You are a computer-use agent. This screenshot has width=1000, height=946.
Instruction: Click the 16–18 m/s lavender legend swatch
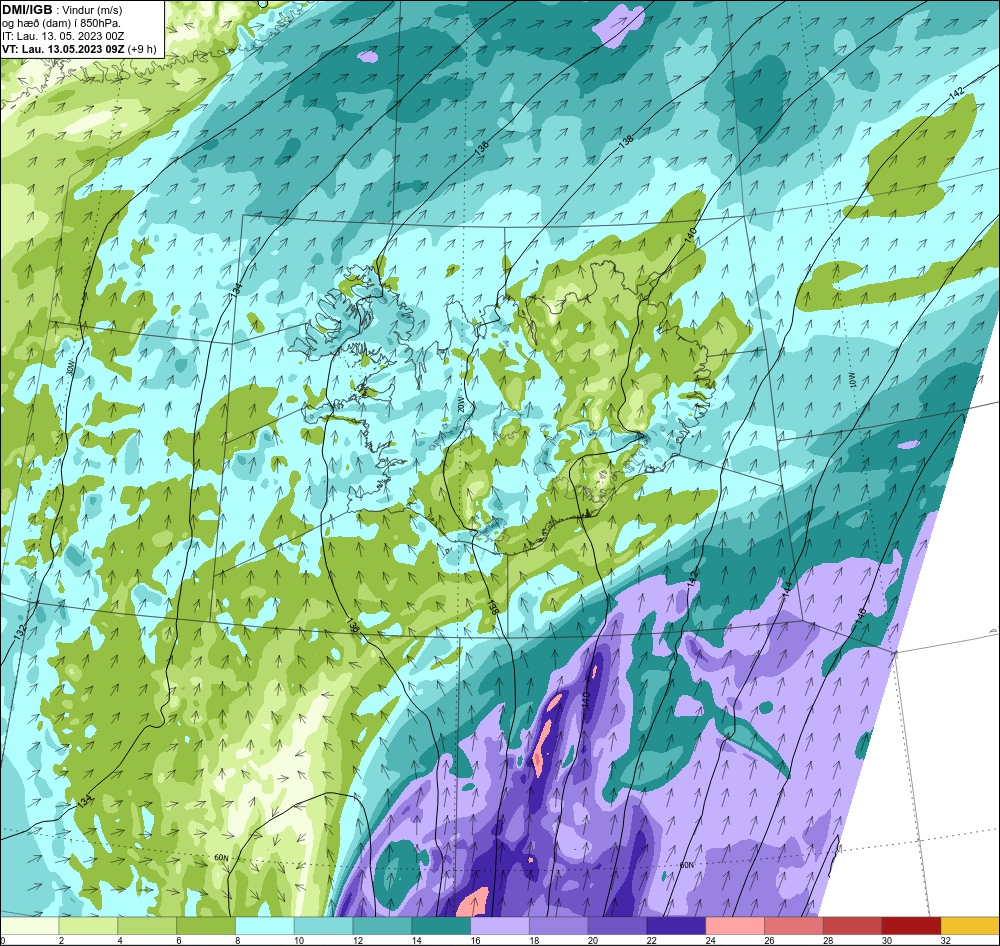500,926
